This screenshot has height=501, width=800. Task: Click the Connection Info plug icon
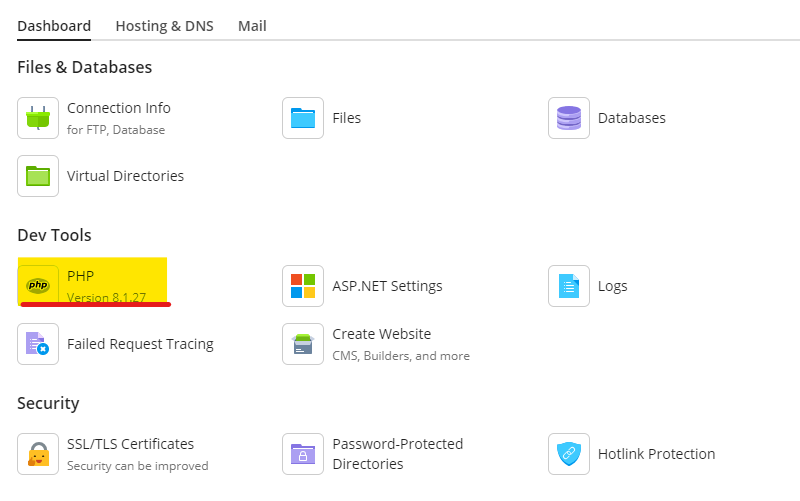coord(38,118)
